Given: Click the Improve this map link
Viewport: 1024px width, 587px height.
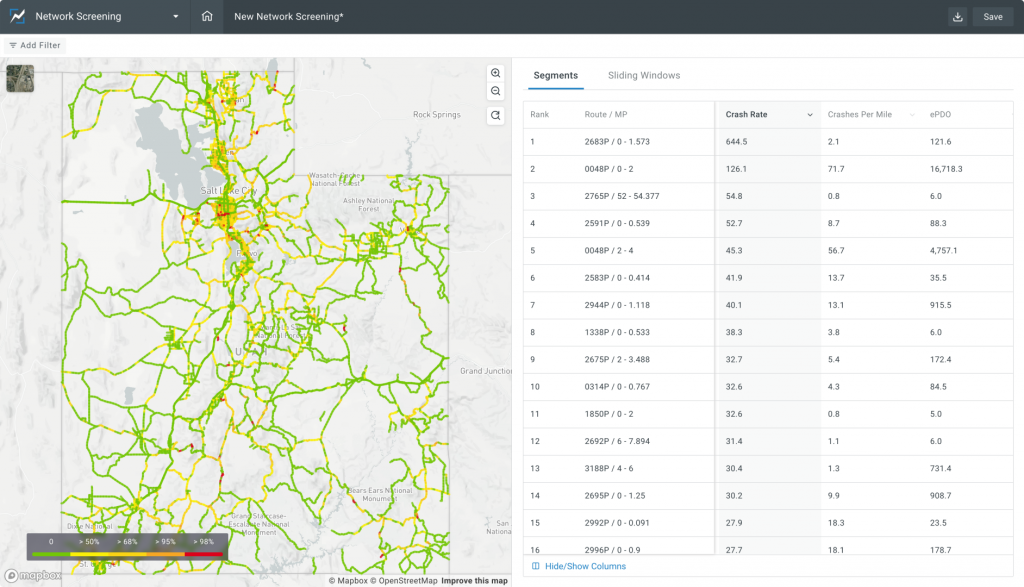Looking at the screenshot, I should point(474,581).
